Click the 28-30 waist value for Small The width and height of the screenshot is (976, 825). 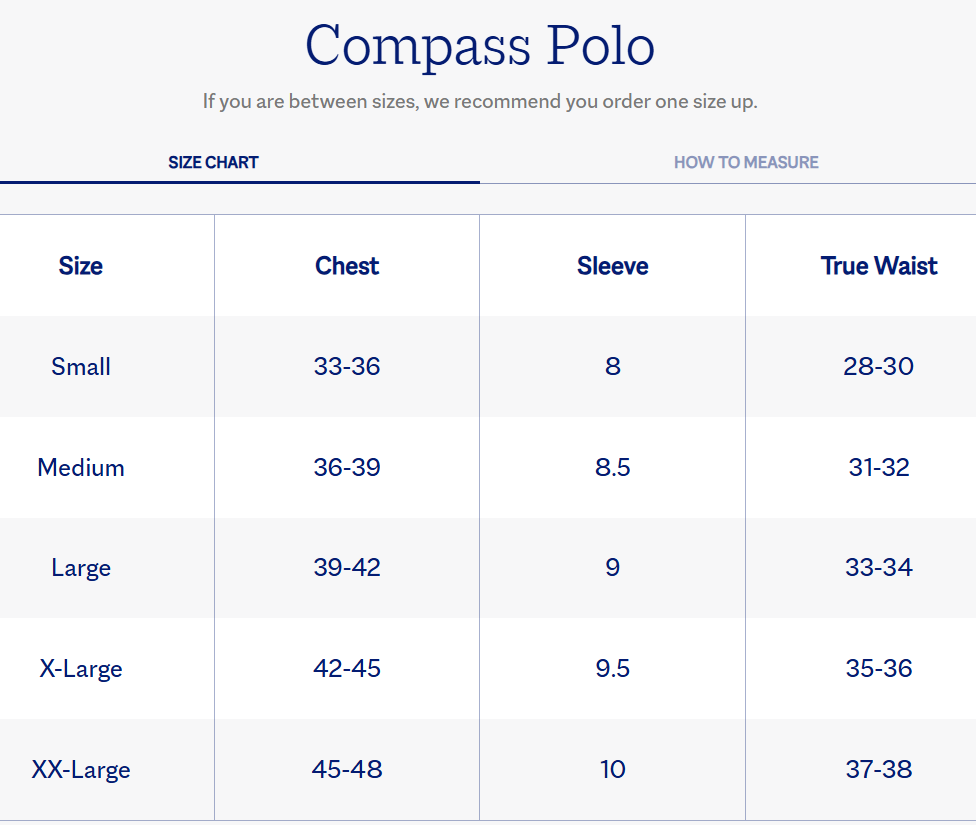pos(879,366)
